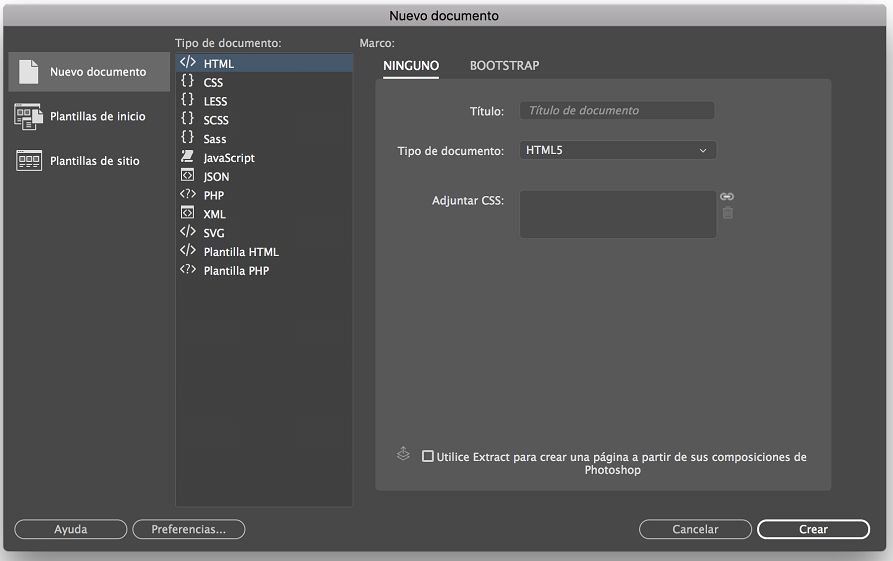
Task: Click the Plantilla PHP bracket icon
Action: 187,269
